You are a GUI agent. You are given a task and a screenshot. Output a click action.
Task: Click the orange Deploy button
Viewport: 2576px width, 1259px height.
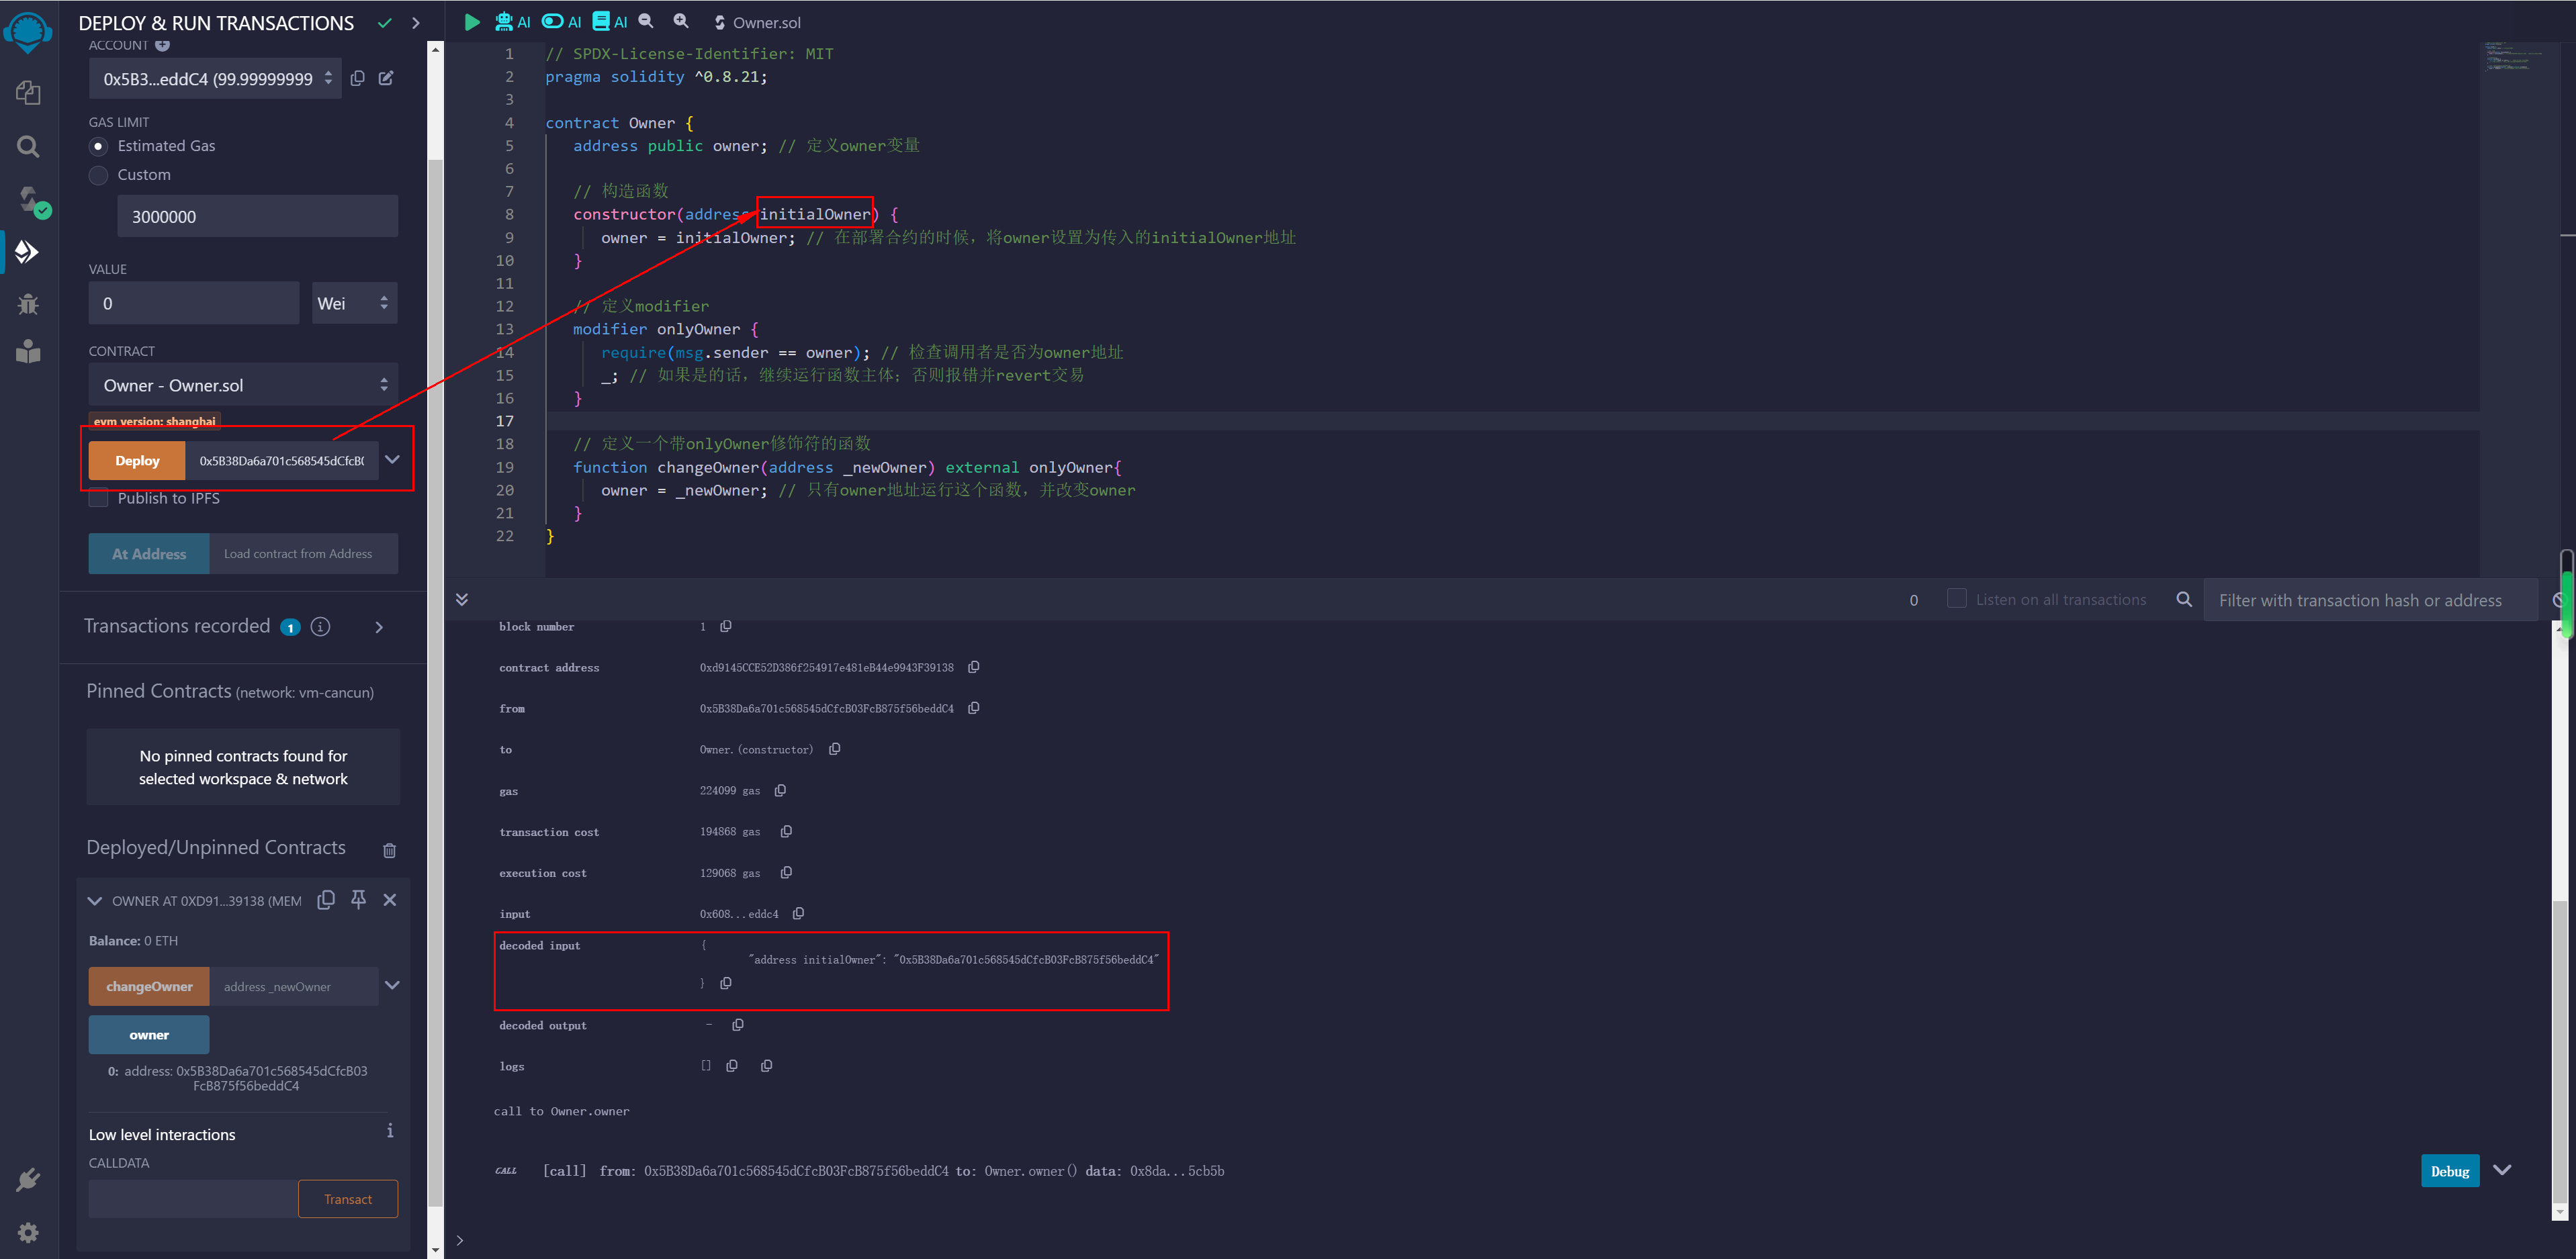(137, 461)
